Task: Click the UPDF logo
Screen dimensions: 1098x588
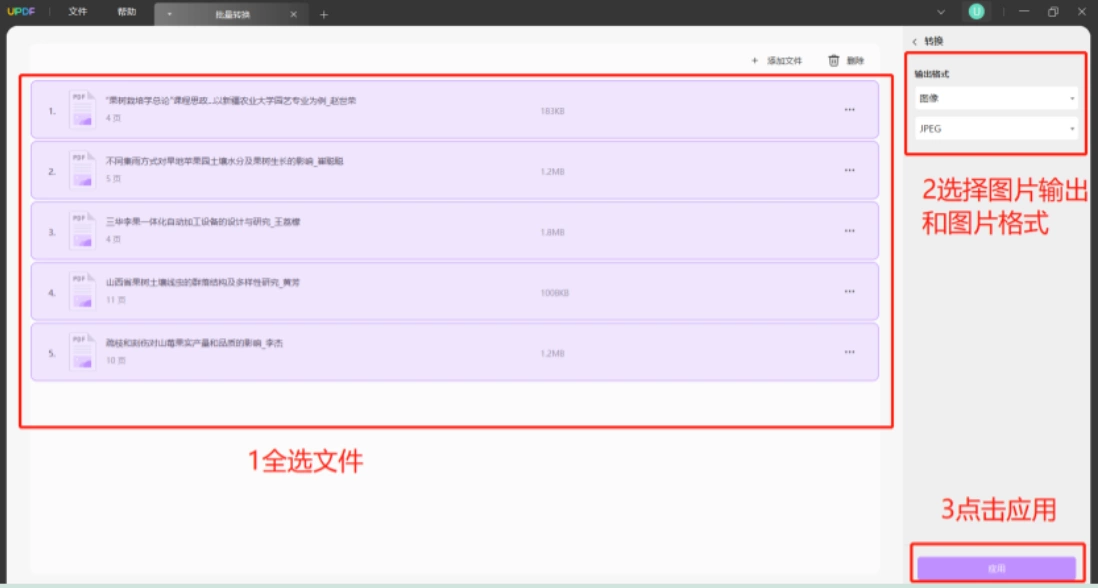Action: point(21,12)
